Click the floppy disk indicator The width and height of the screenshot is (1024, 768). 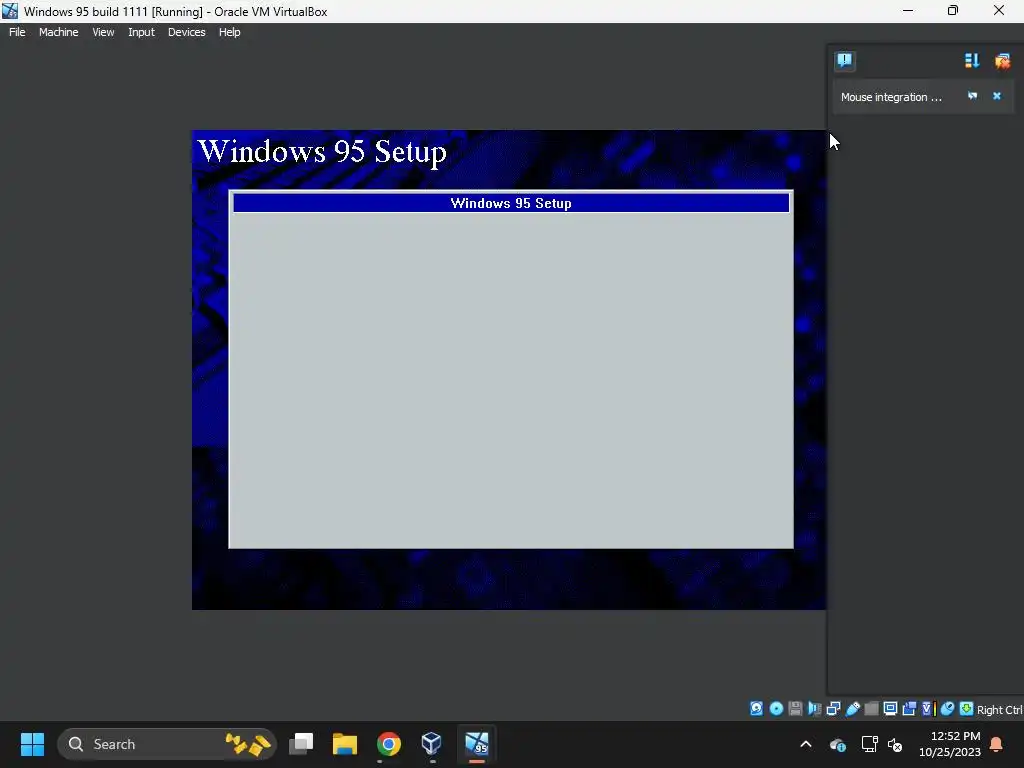pos(795,709)
